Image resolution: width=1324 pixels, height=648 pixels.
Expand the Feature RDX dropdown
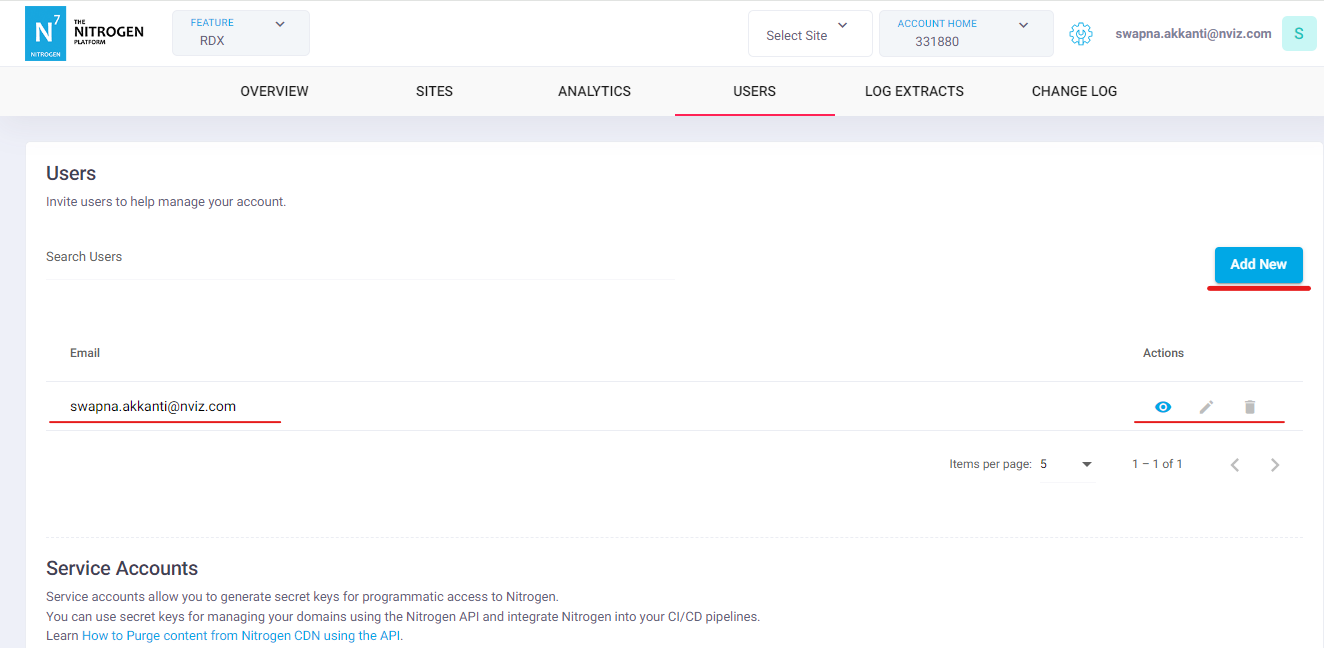coord(240,33)
